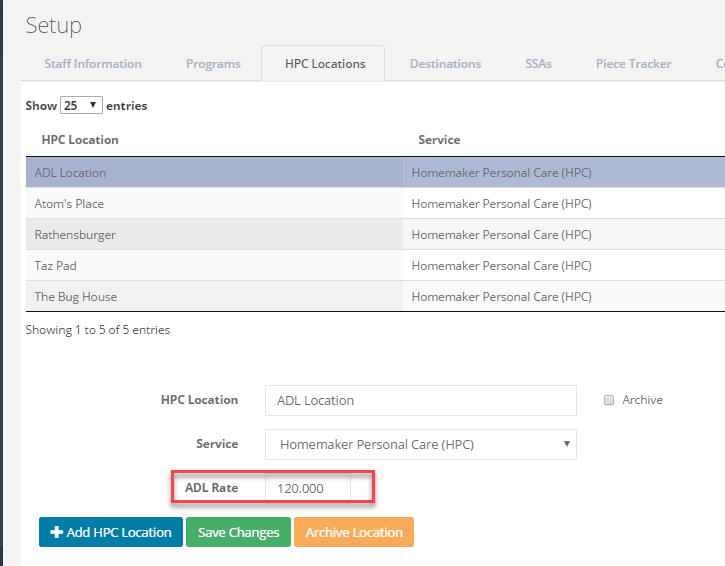
Task: Go to the Destinations tab
Action: point(445,64)
